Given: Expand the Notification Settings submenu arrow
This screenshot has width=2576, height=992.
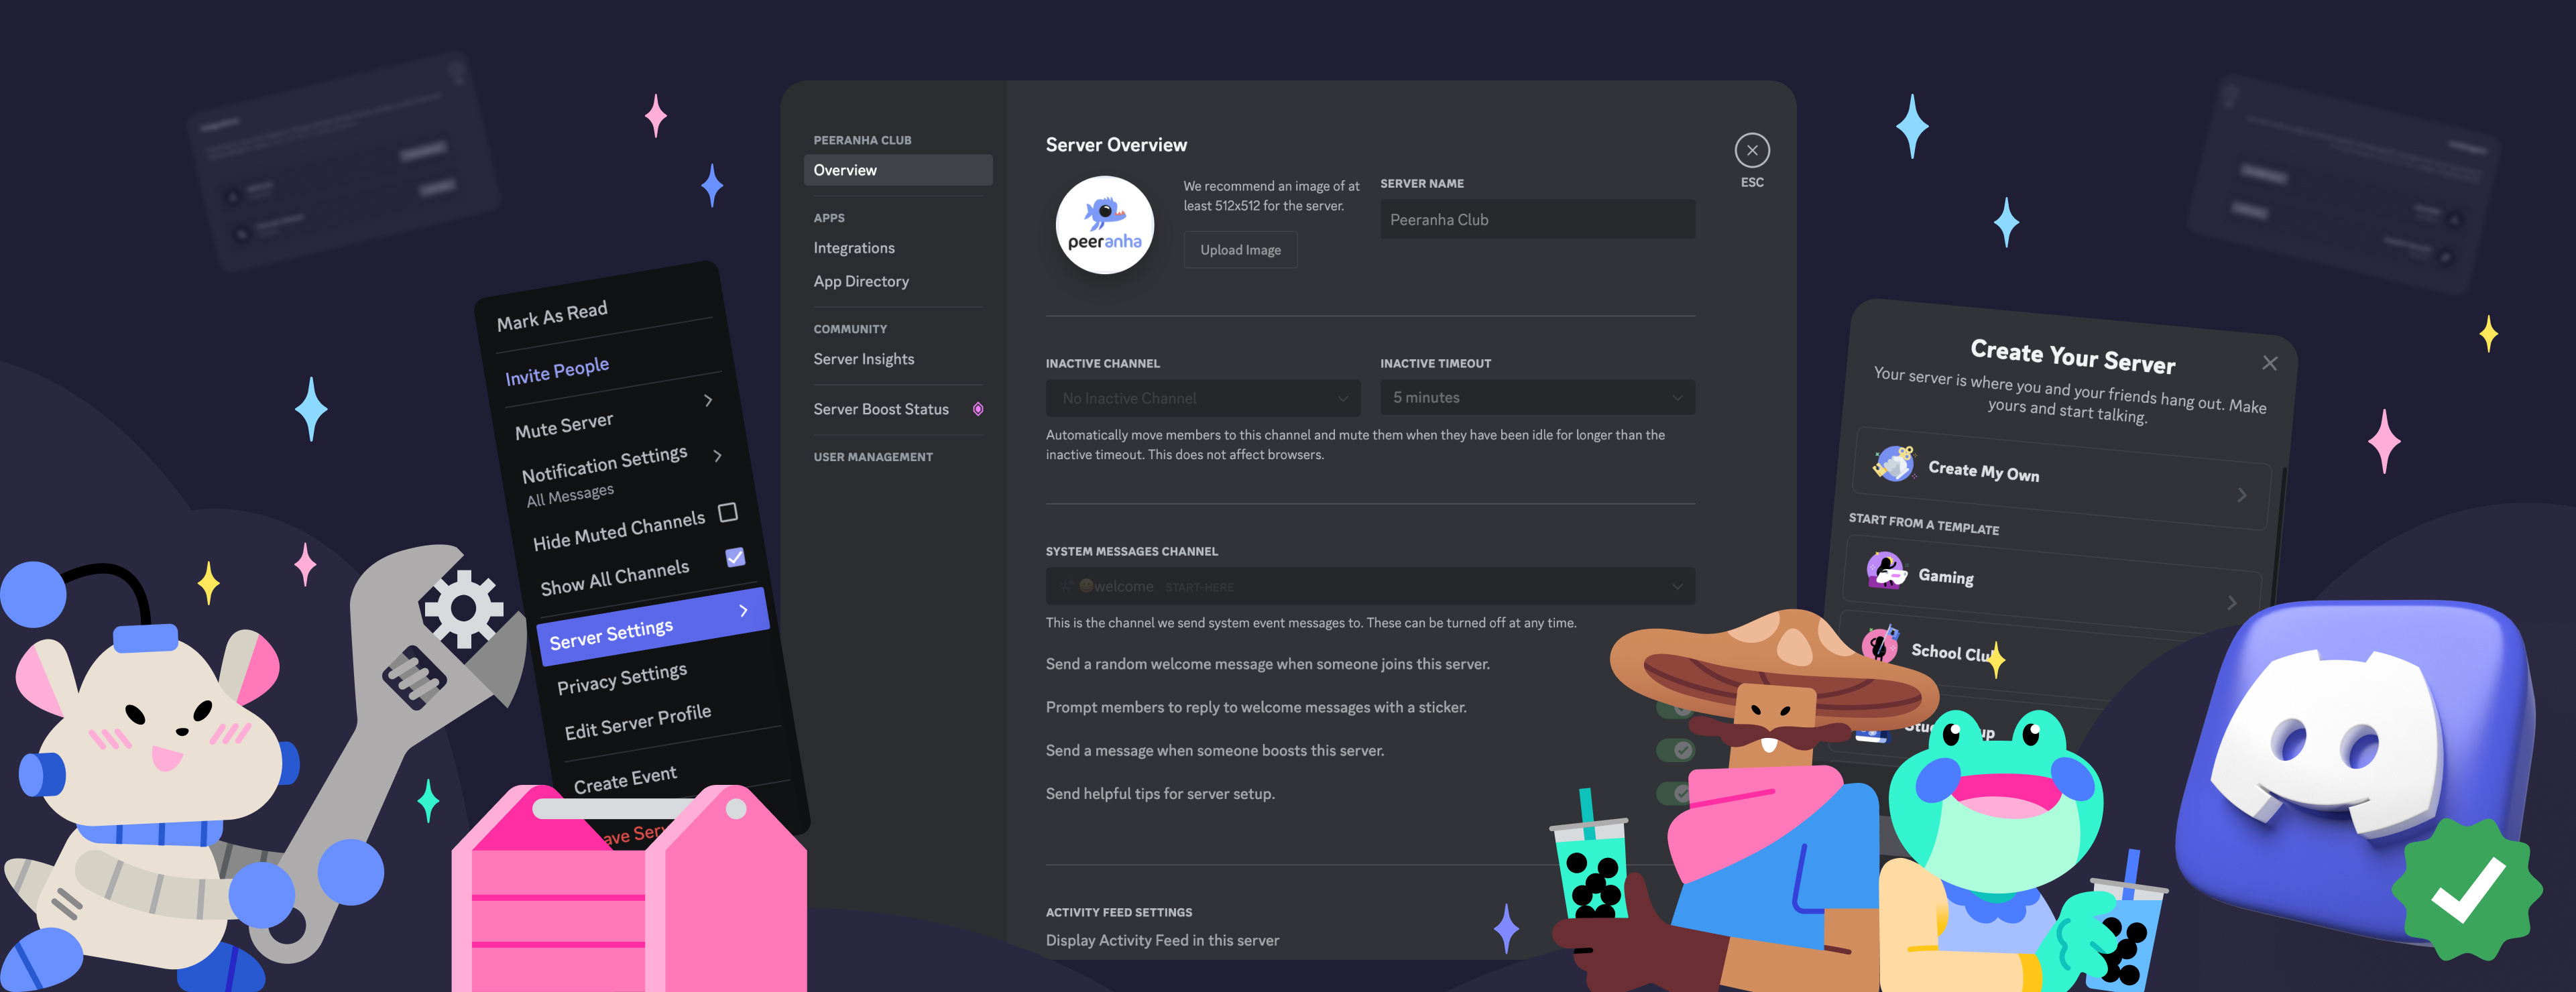Looking at the screenshot, I should click(x=717, y=455).
